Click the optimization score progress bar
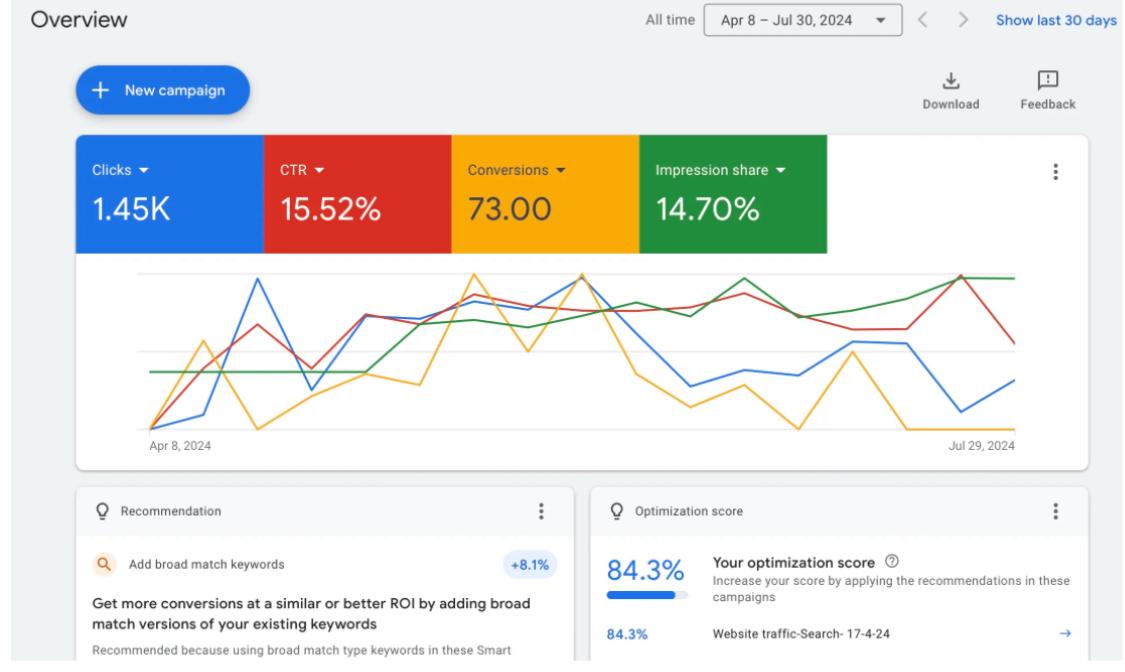The image size is (1125, 672). click(646, 595)
